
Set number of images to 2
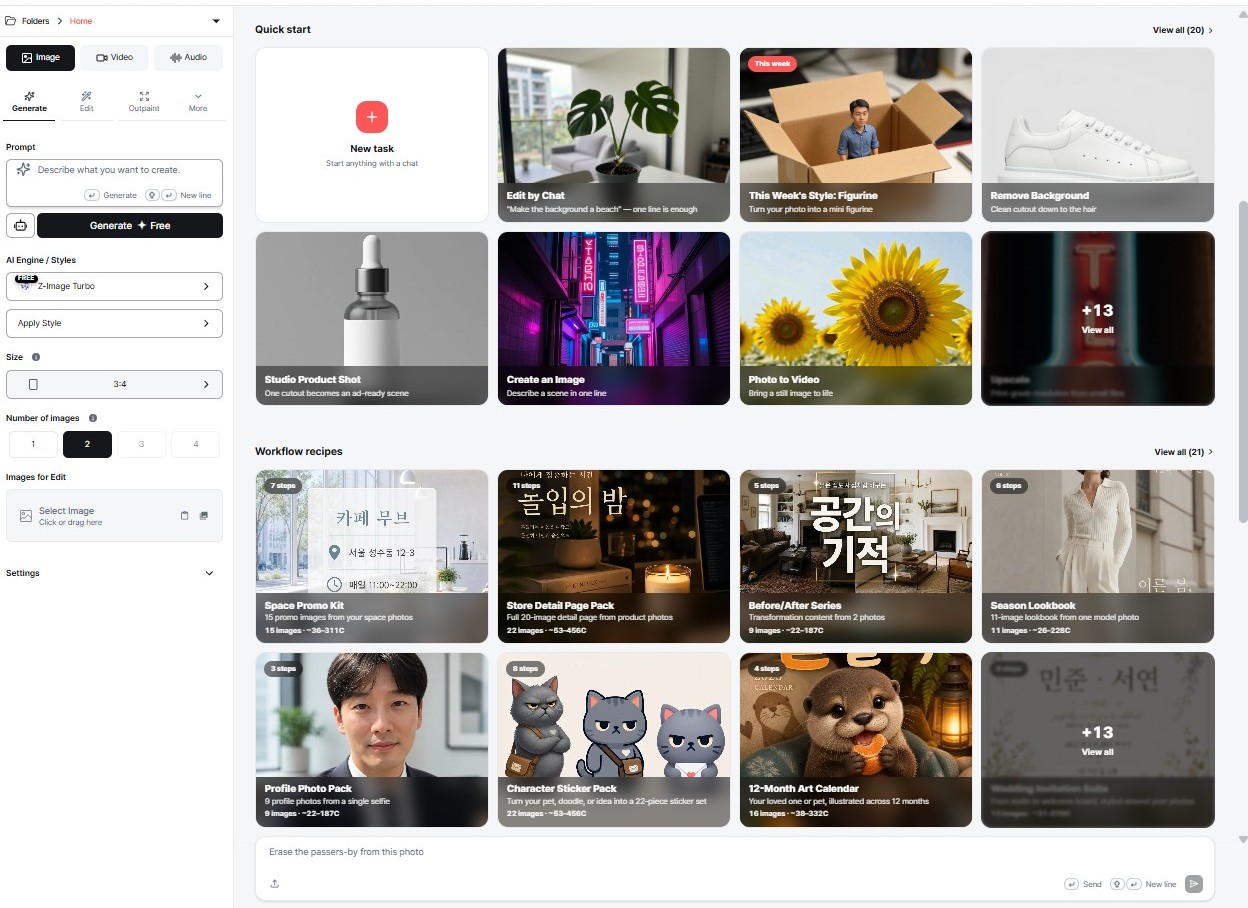(x=87, y=444)
